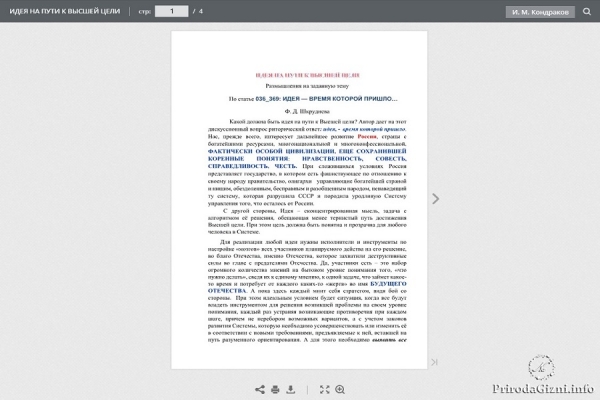Click the document title ИДЕЯ НА ПУТИ К ВЫСШЕЙ ЦЕЛИ in header

click(x=65, y=11)
